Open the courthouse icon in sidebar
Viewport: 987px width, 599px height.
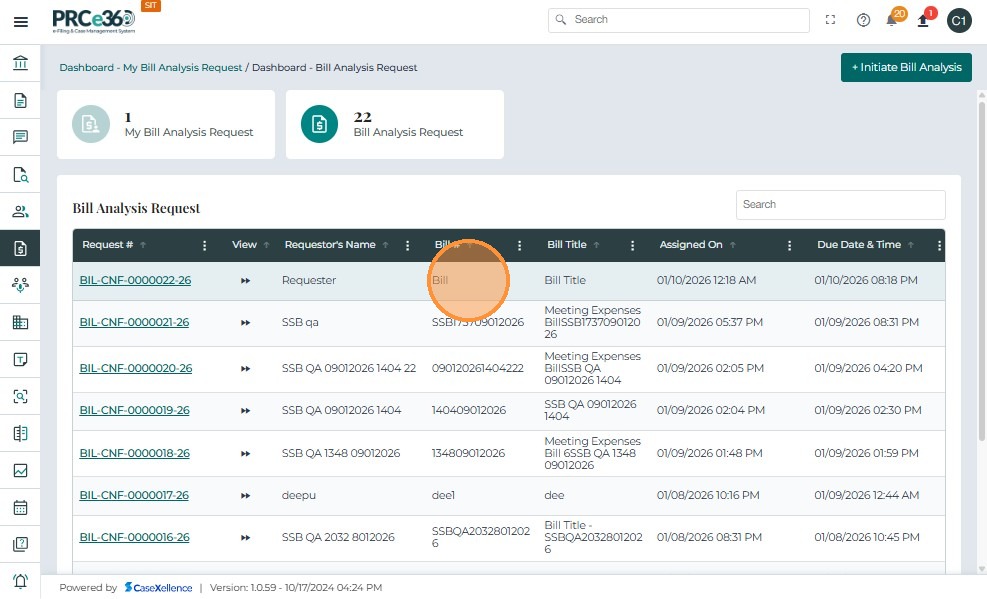[x=20, y=64]
